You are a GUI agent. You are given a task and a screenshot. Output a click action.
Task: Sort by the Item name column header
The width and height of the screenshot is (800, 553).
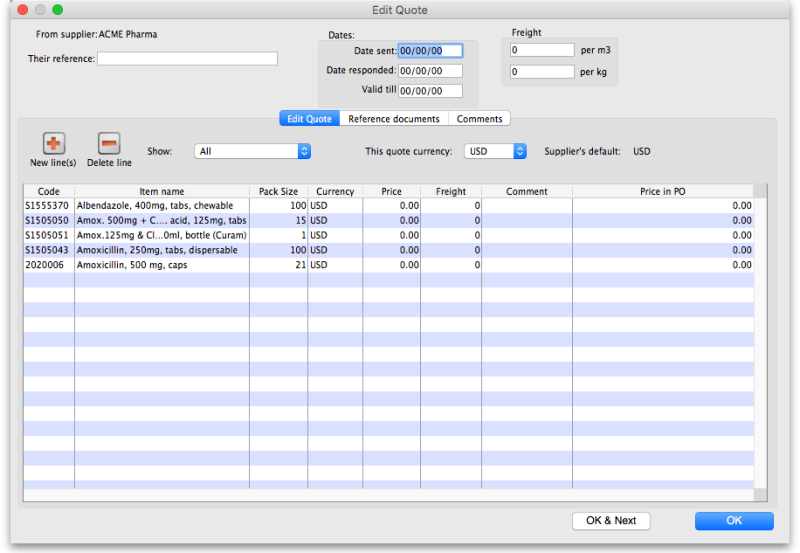coord(161,191)
